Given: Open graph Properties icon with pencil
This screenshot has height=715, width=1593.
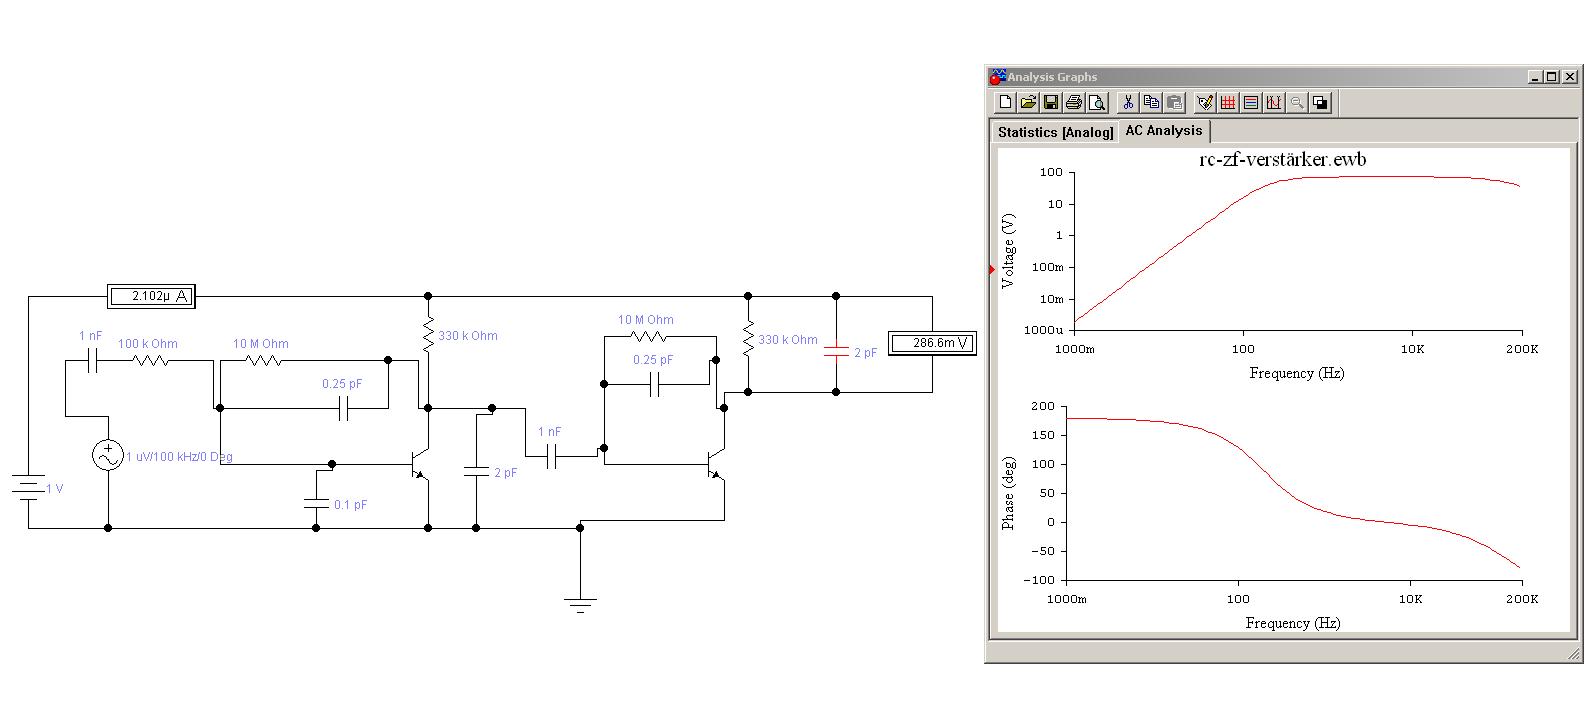Looking at the screenshot, I should click(x=1205, y=102).
